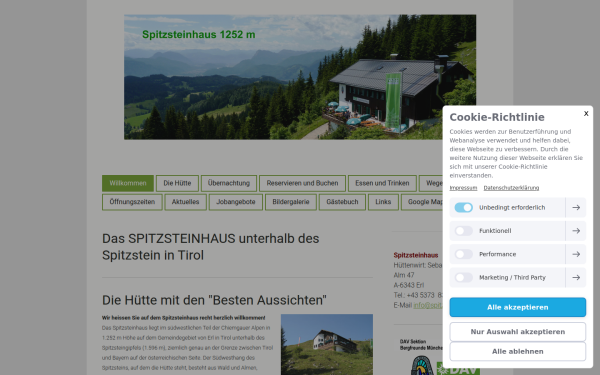
Task: Enable Marketing / Third Party switch
Action: tap(463, 277)
